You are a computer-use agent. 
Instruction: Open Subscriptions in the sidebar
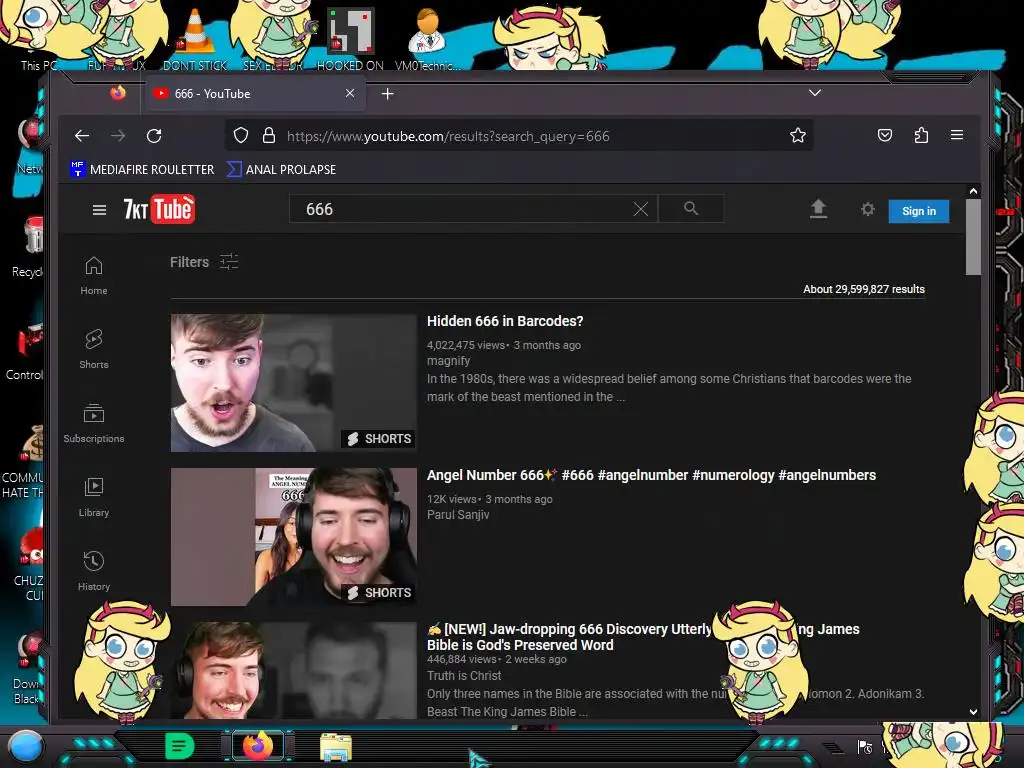point(93,424)
